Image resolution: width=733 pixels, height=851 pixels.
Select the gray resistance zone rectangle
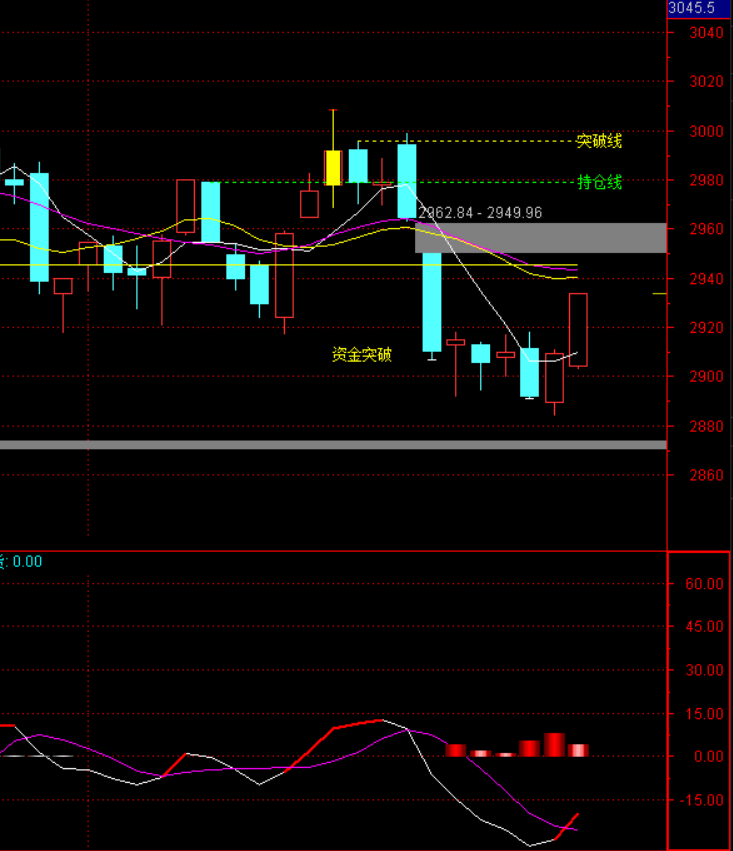point(540,238)
